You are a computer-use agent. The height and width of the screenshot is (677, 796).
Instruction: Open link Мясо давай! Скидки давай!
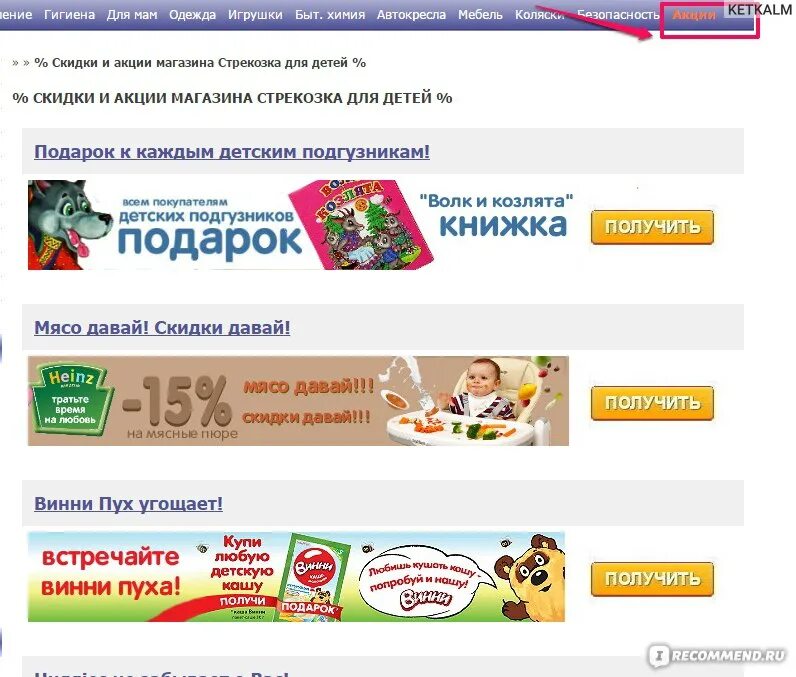[x=162, y=328]
